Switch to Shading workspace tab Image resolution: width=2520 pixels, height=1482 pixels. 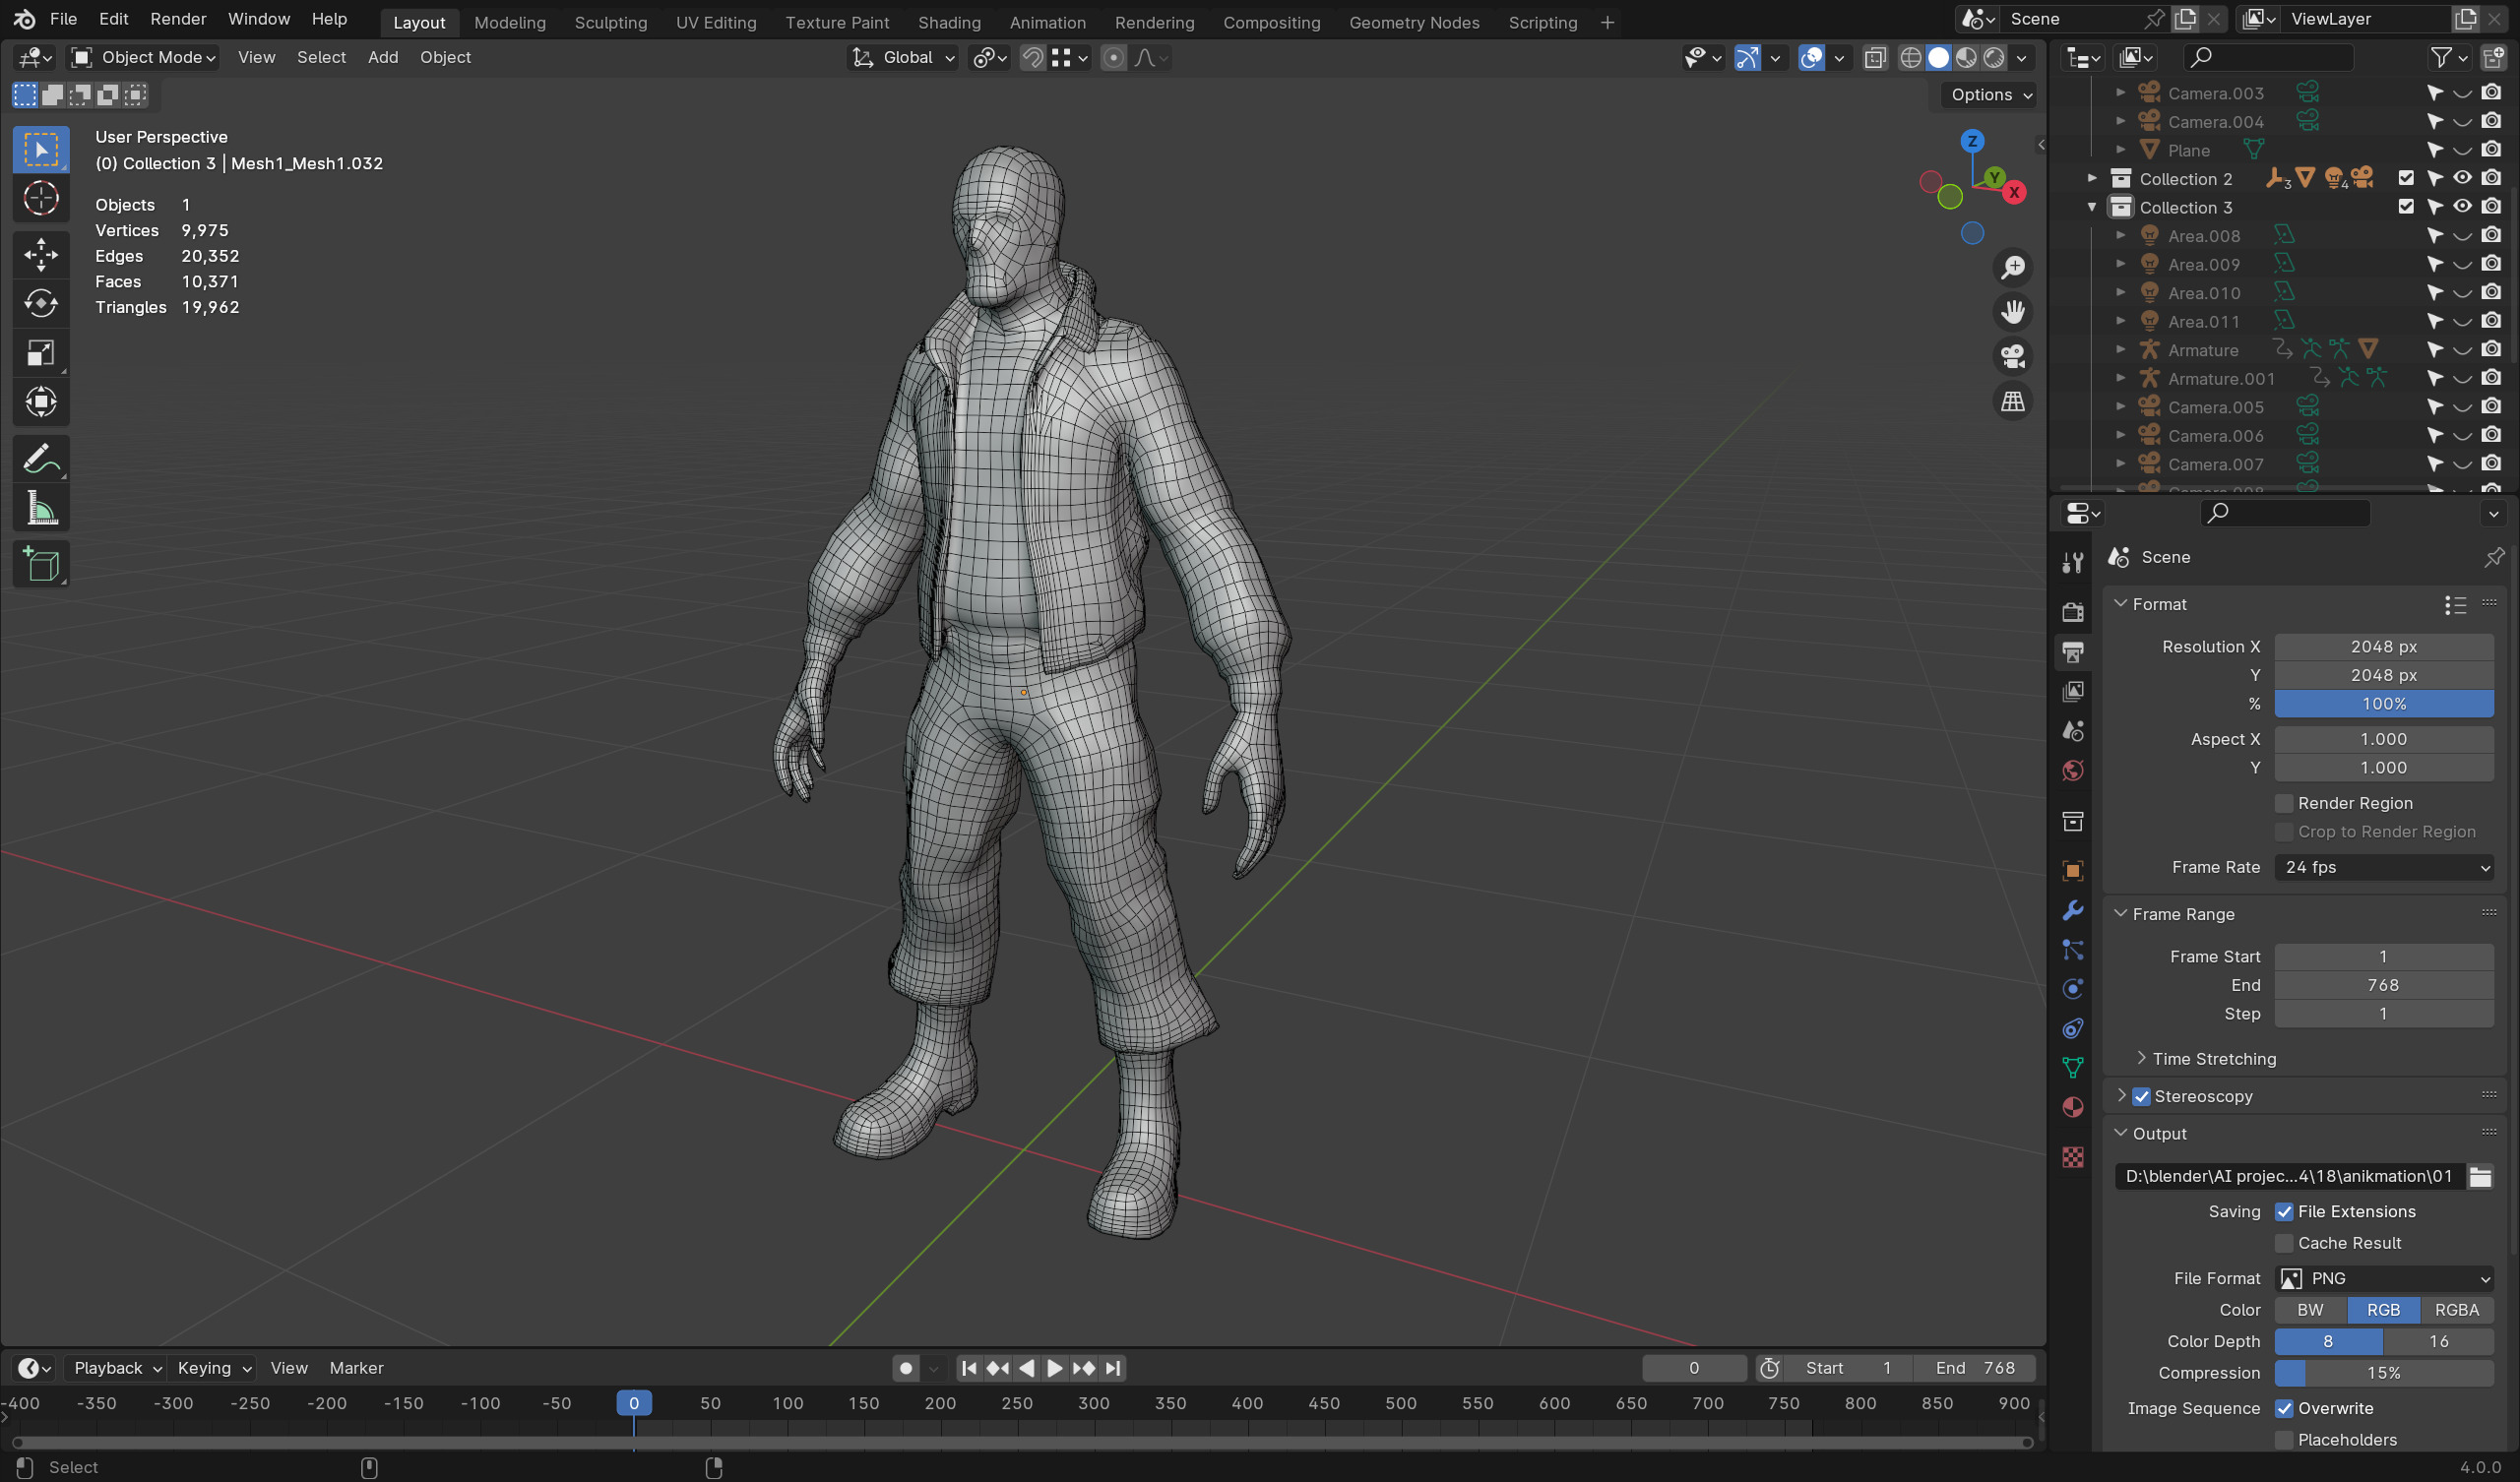949,22
